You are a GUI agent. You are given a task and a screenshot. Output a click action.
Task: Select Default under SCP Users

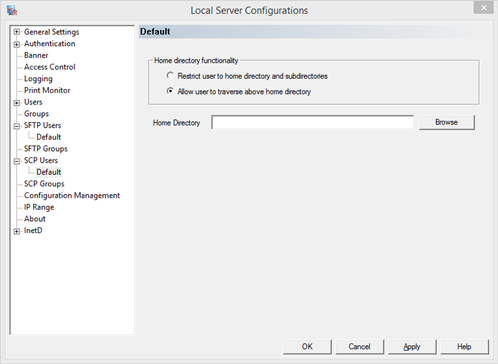49,172
